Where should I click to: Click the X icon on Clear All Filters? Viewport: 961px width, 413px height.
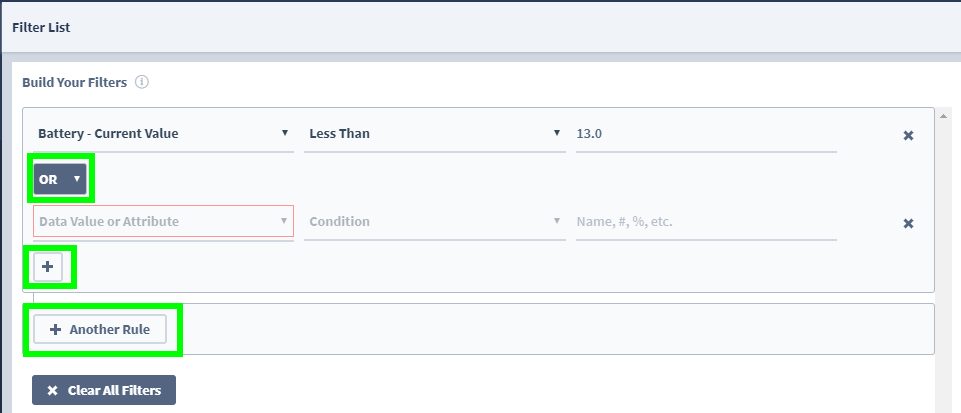(53, 390)
